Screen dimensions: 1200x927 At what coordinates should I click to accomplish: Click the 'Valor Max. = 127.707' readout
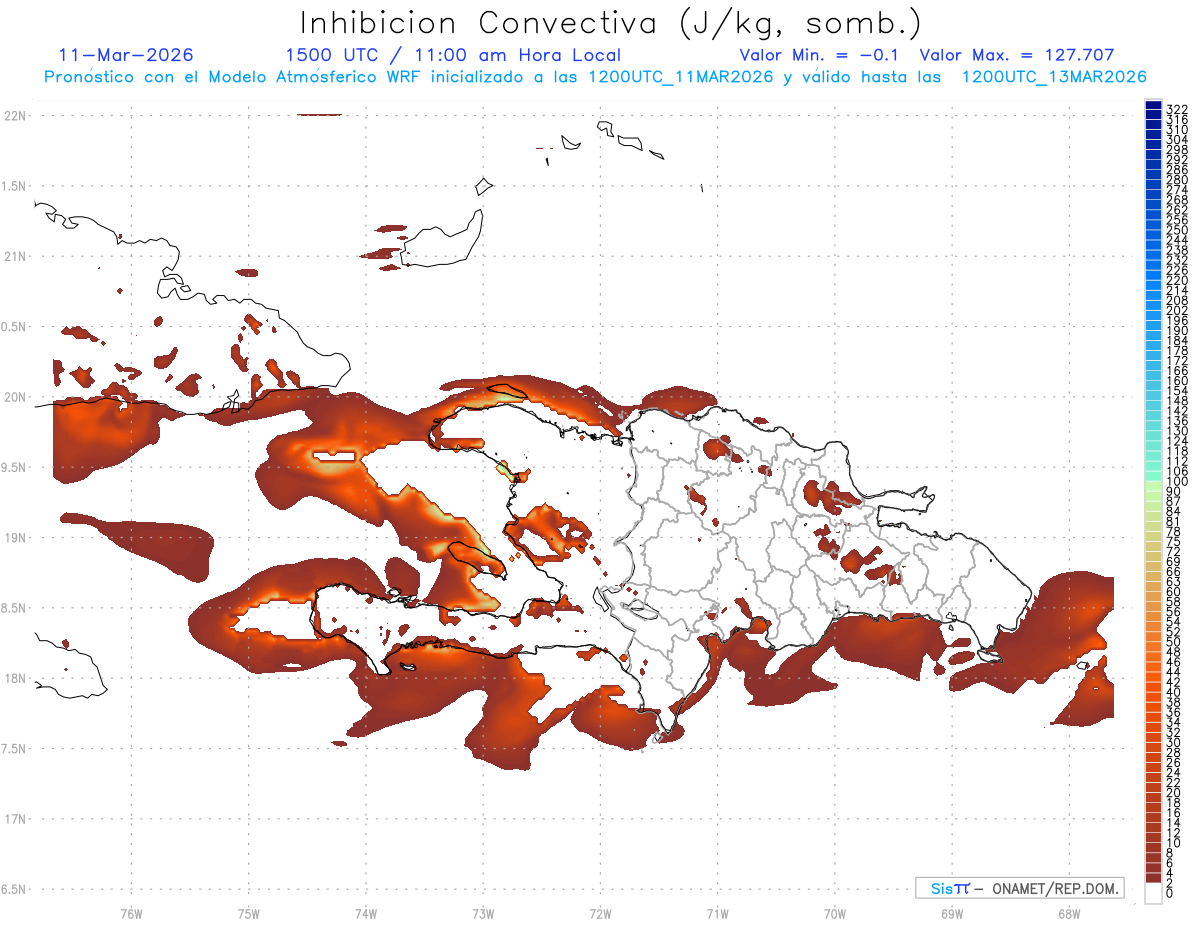tap(1017, 55)
